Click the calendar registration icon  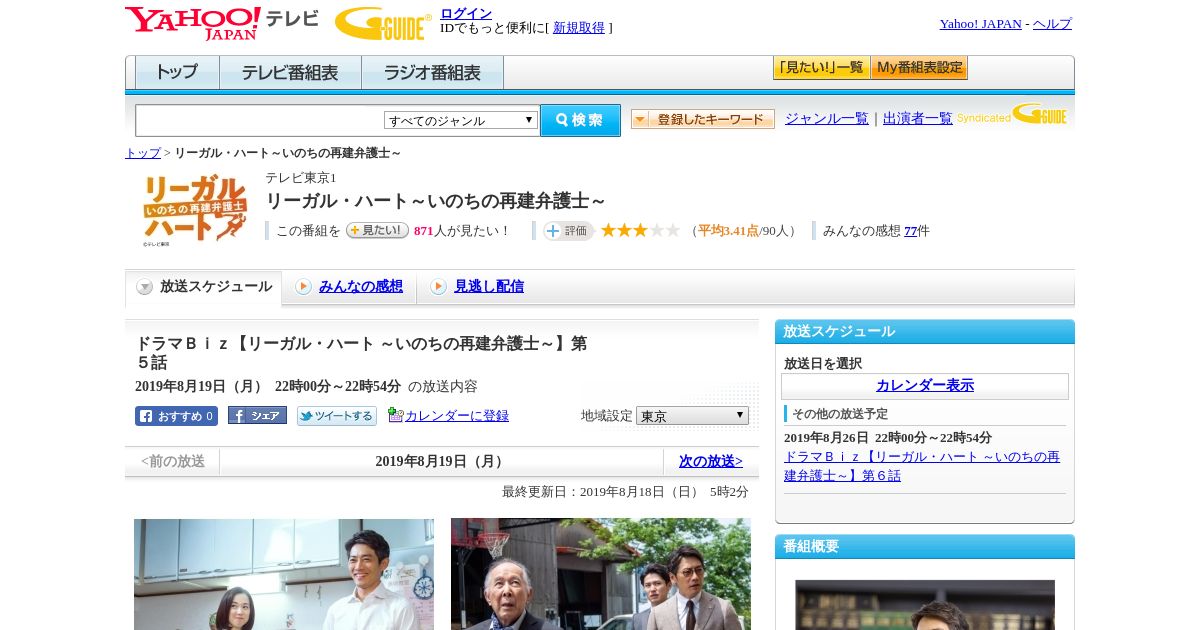pyautogui.click(x=395, y=415)
